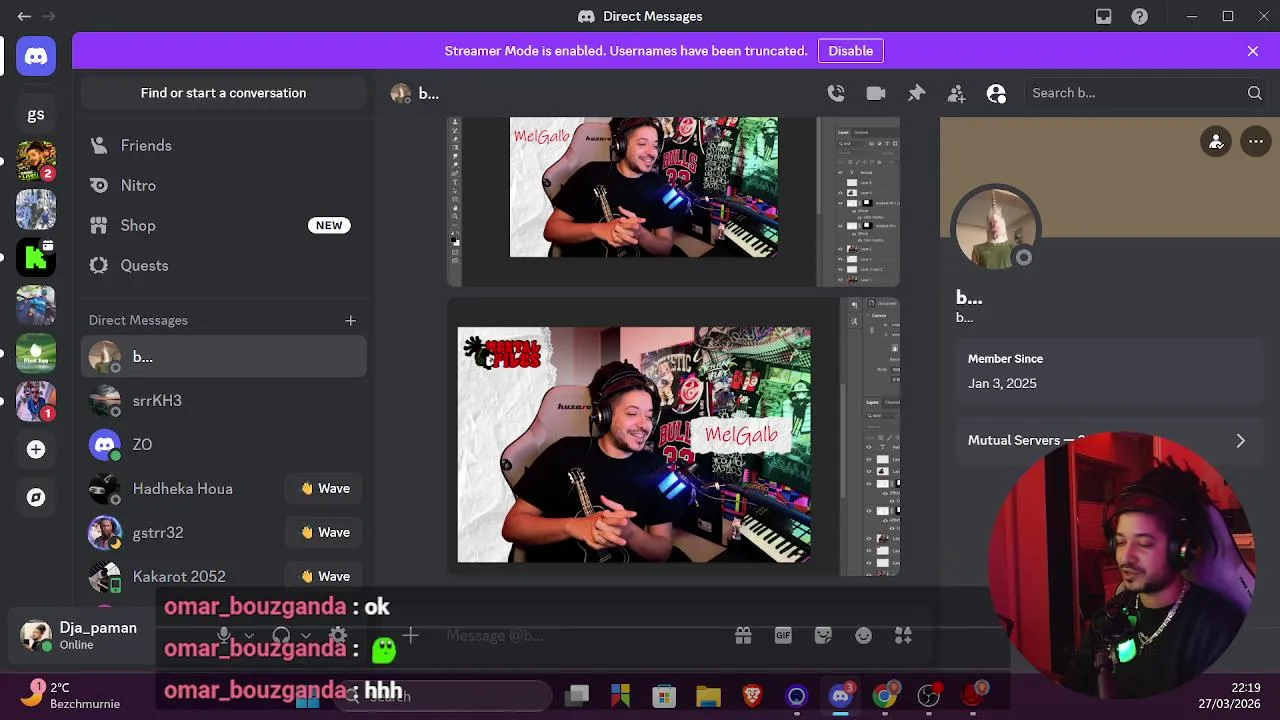Image resolution: width=1280 pixels, height=720 pixels.
Task: Open File Explorer in the taskbar
Action: pyautogui.click(x=708, y=696)
